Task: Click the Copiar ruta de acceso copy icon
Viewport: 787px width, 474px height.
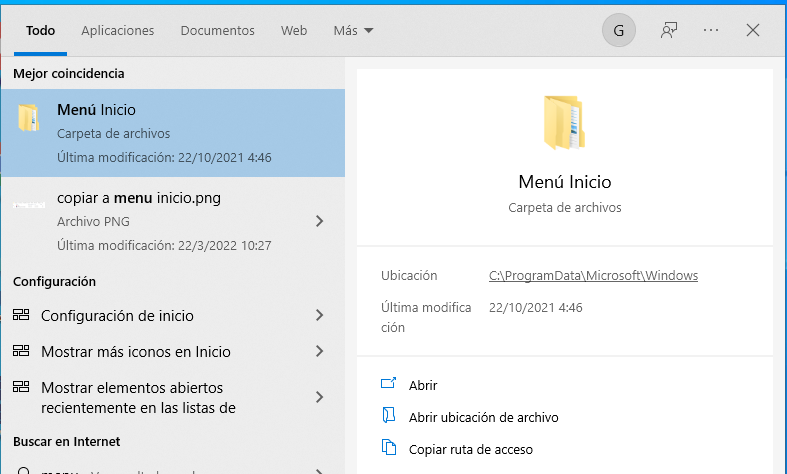Action: click(388, 447)
